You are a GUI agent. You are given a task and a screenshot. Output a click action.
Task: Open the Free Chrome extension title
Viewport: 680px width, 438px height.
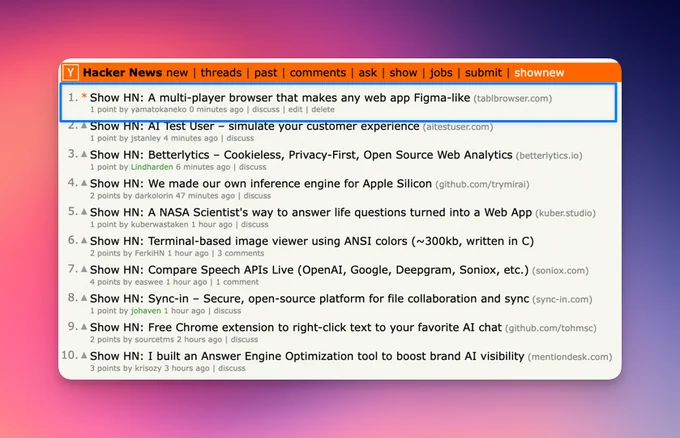pyautogui.click(x=296, y=327)
